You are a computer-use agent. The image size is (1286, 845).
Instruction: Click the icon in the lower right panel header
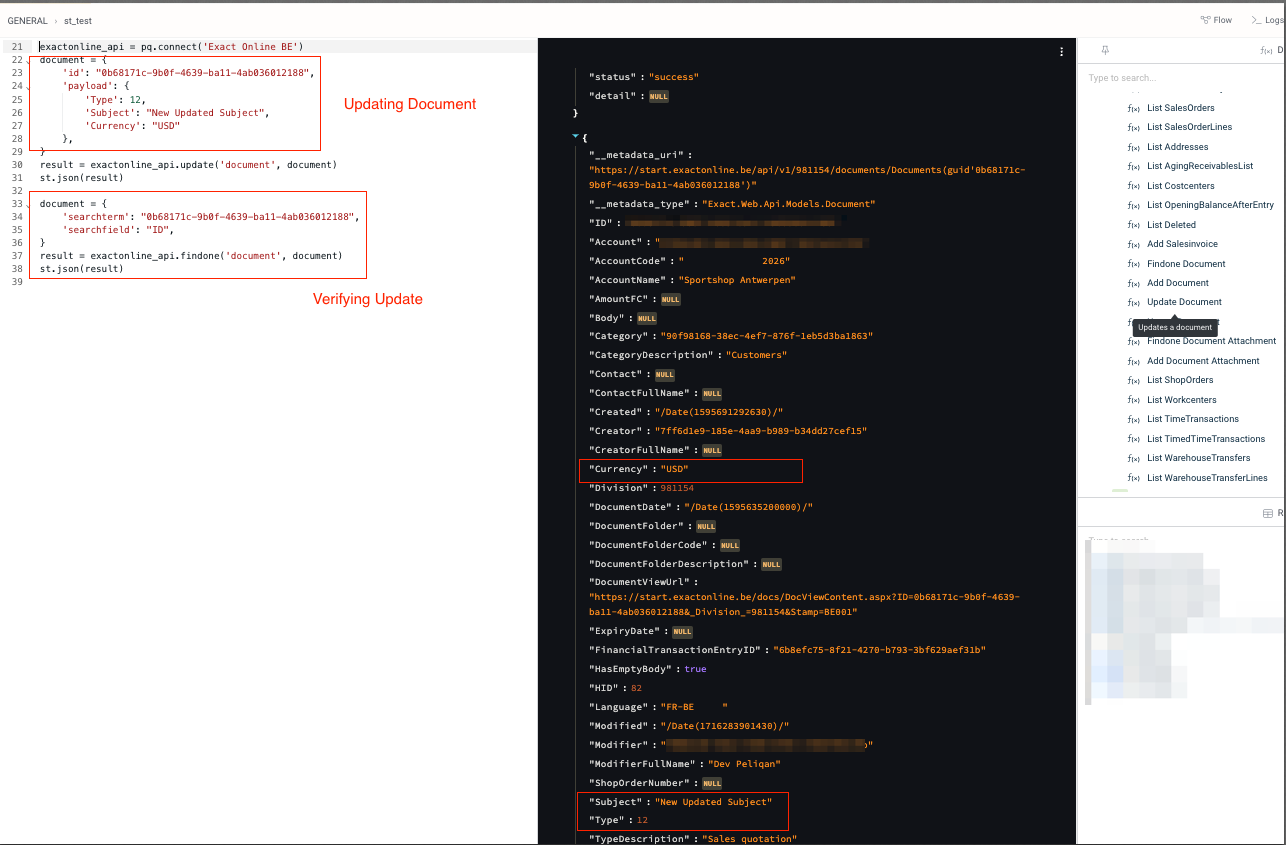(x=1268, y=513)
